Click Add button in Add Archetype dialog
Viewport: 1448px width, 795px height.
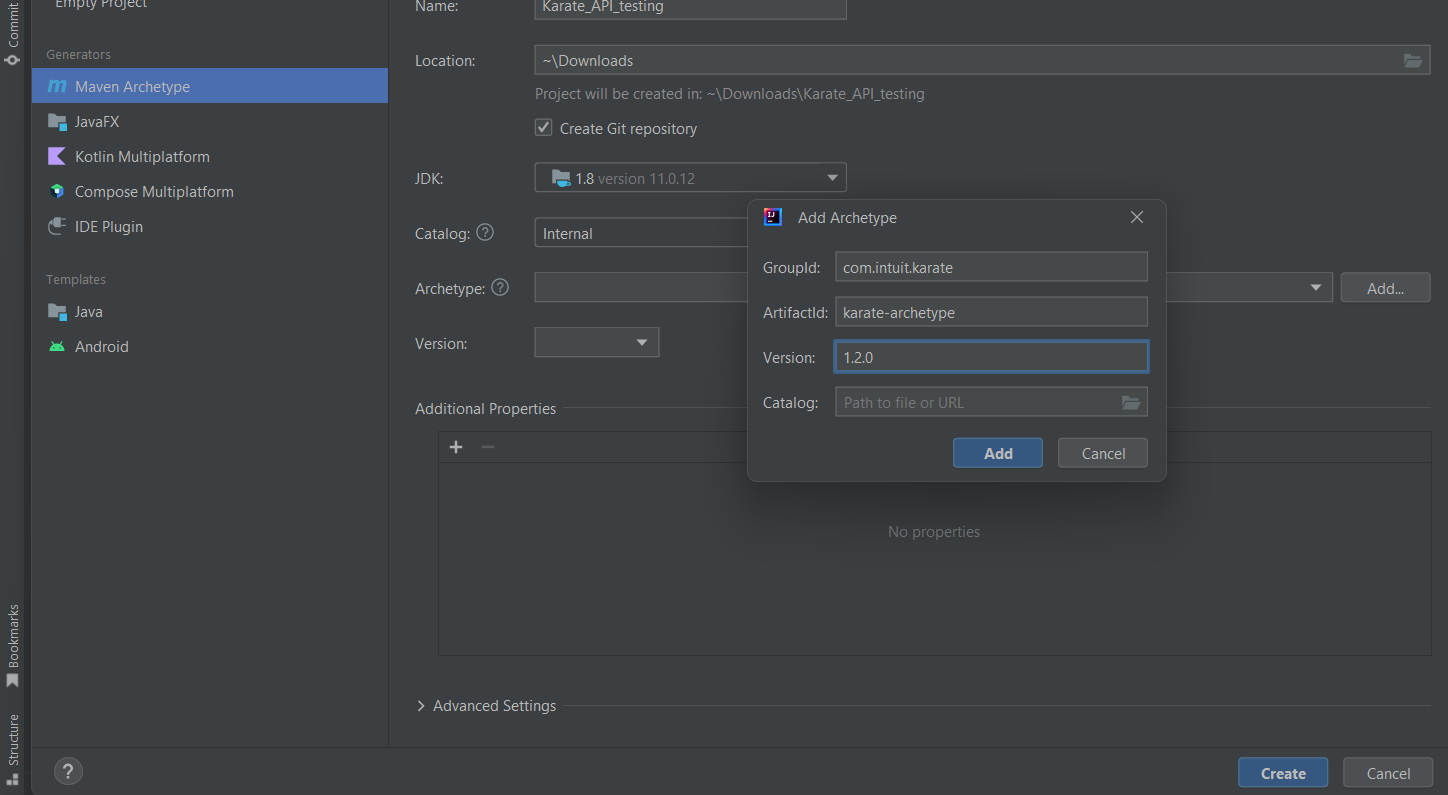coord(998,453)
